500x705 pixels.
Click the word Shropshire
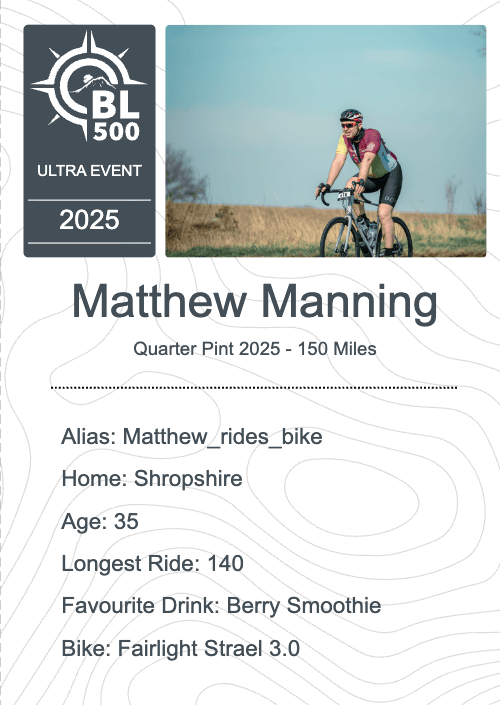(188, 478)
